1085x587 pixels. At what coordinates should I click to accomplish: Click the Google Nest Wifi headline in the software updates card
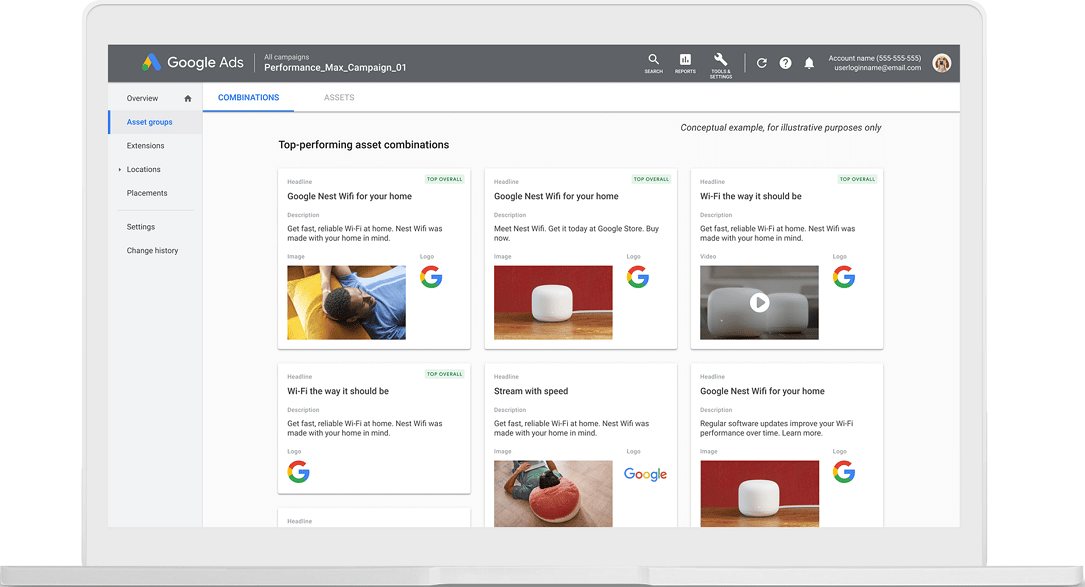point(763,391)
